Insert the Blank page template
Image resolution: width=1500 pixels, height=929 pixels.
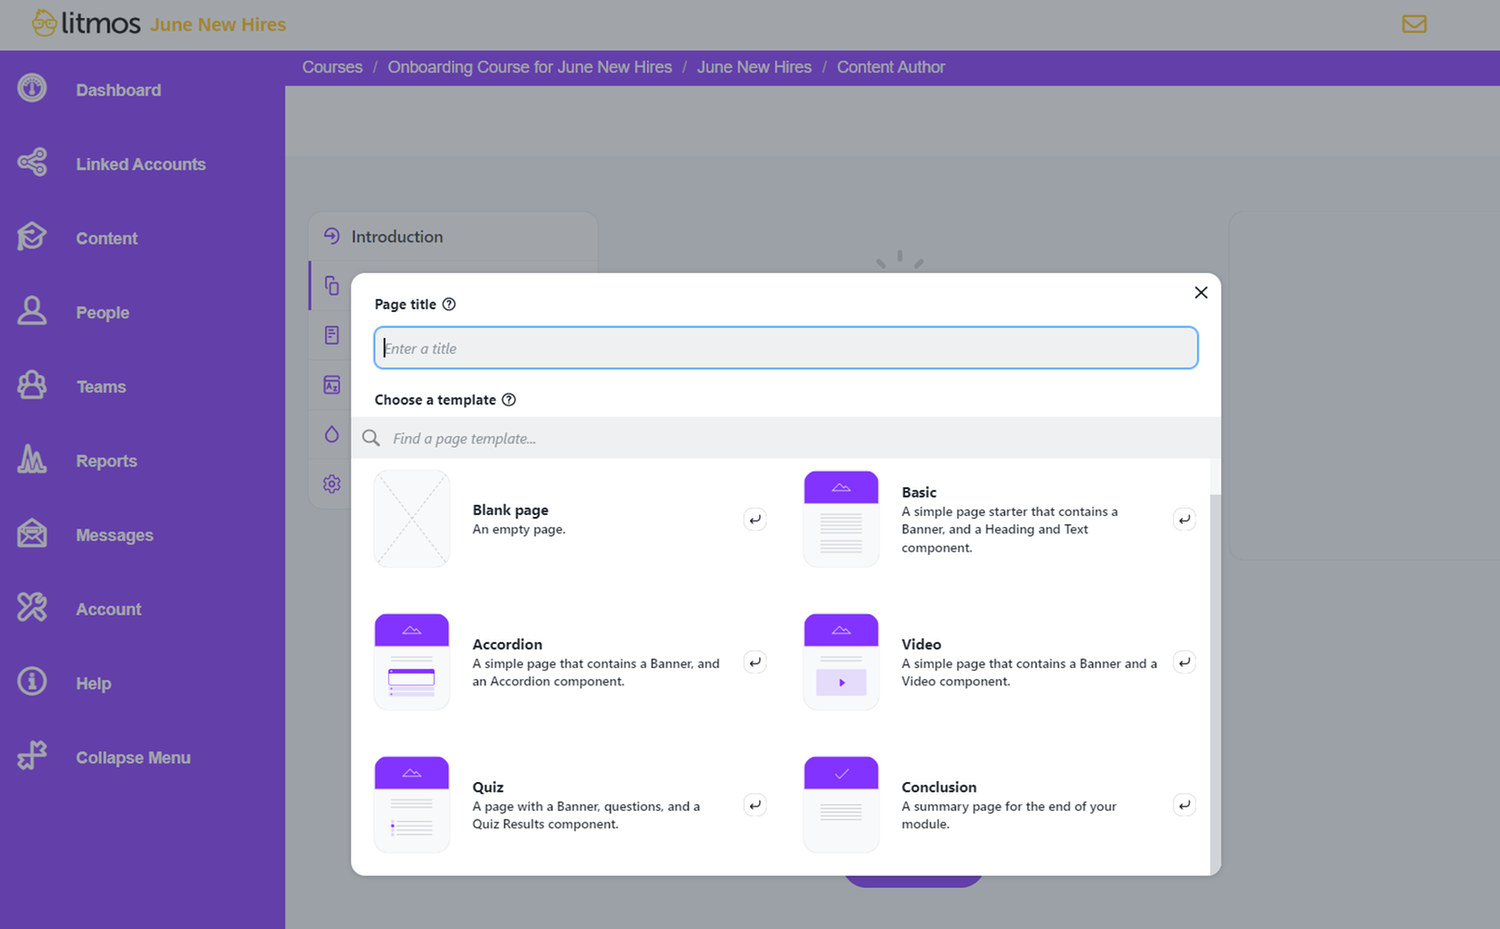pos(755,519)
